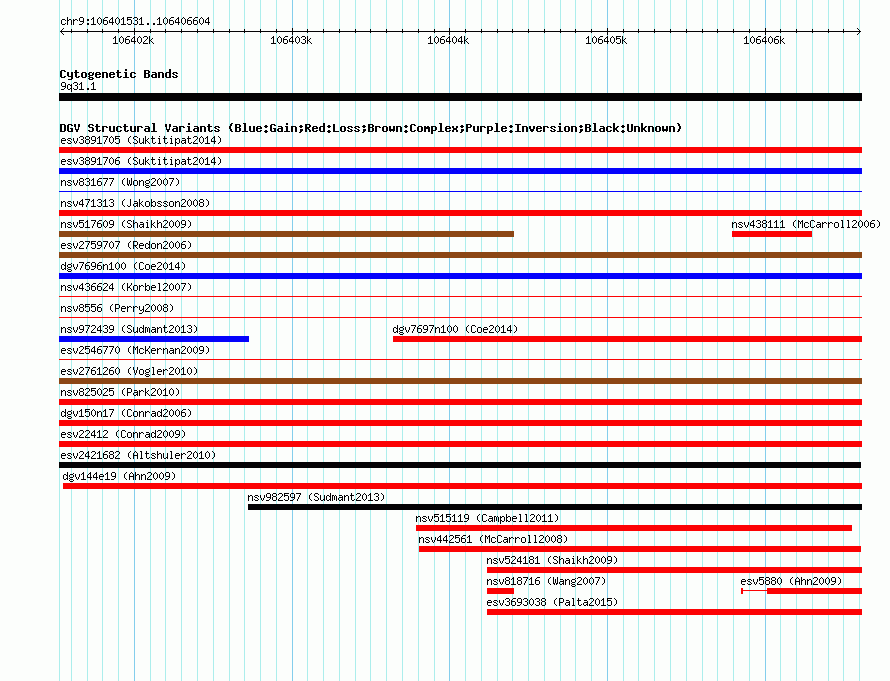Image resolution: width=890 pixels, height=681 pixels.
Task: Click the nsv825025 (Park2010) red bar
Action: [460, 402]
